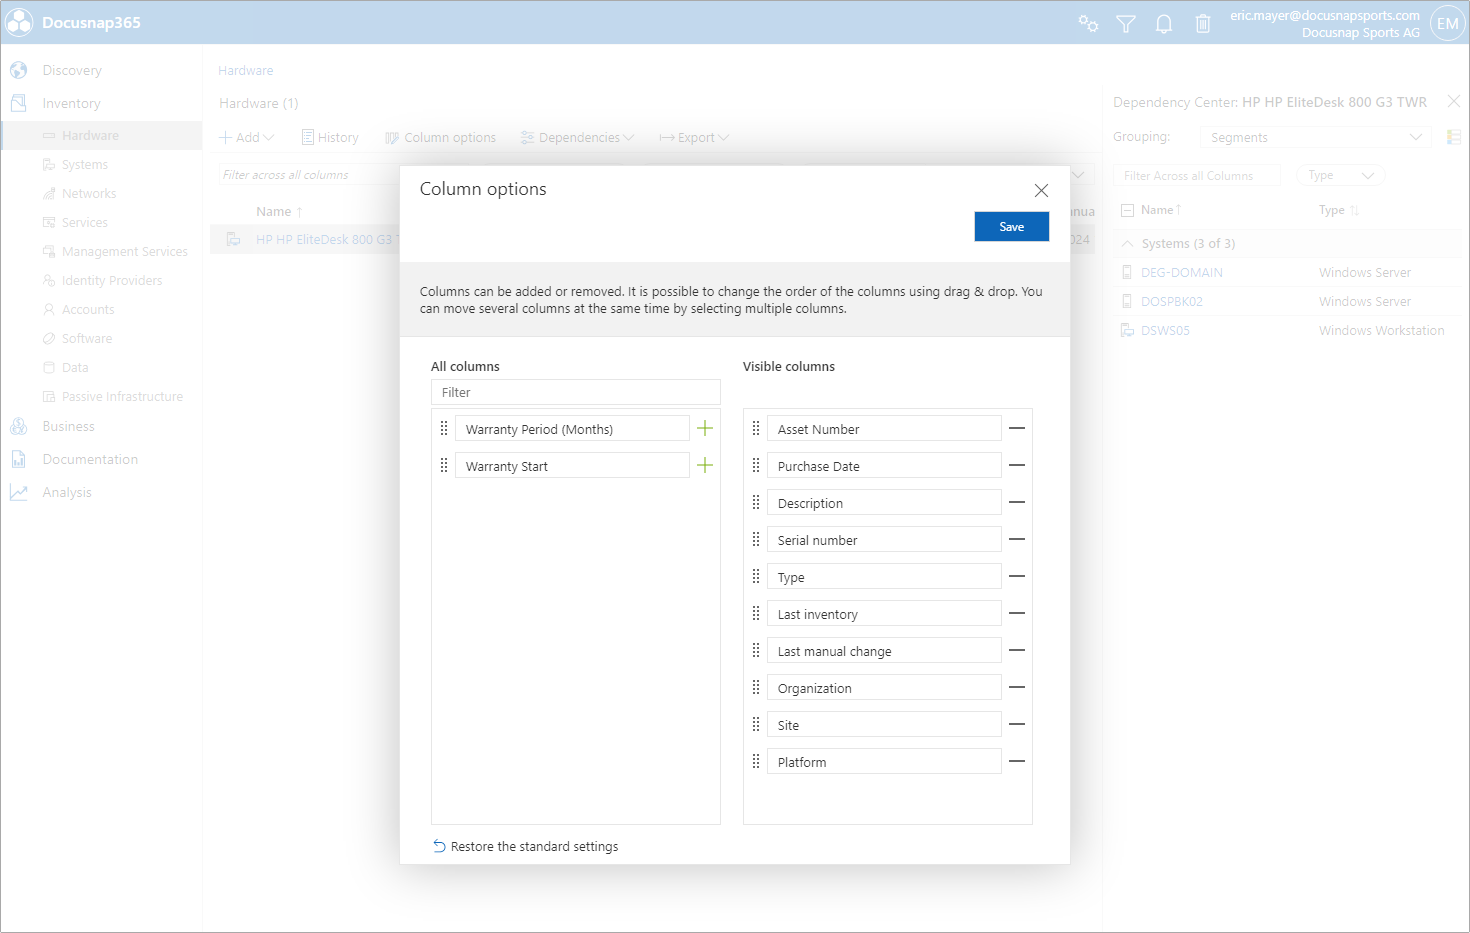Open the notifications bell
The height and width of the screenshot is (933, 1470).
click(x=1164, y=22)
